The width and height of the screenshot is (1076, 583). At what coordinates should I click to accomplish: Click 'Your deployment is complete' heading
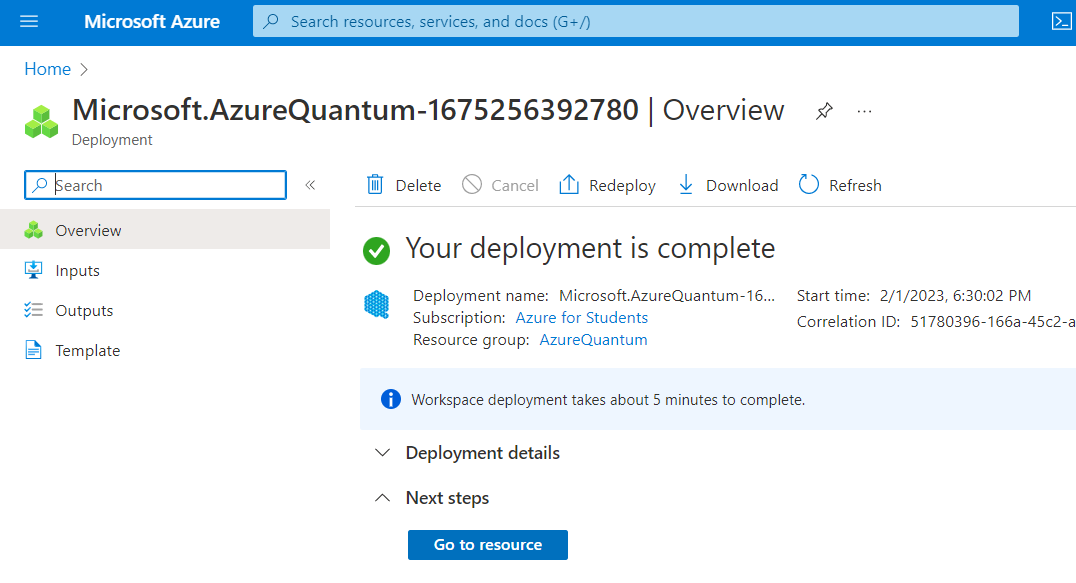(590, 248)
